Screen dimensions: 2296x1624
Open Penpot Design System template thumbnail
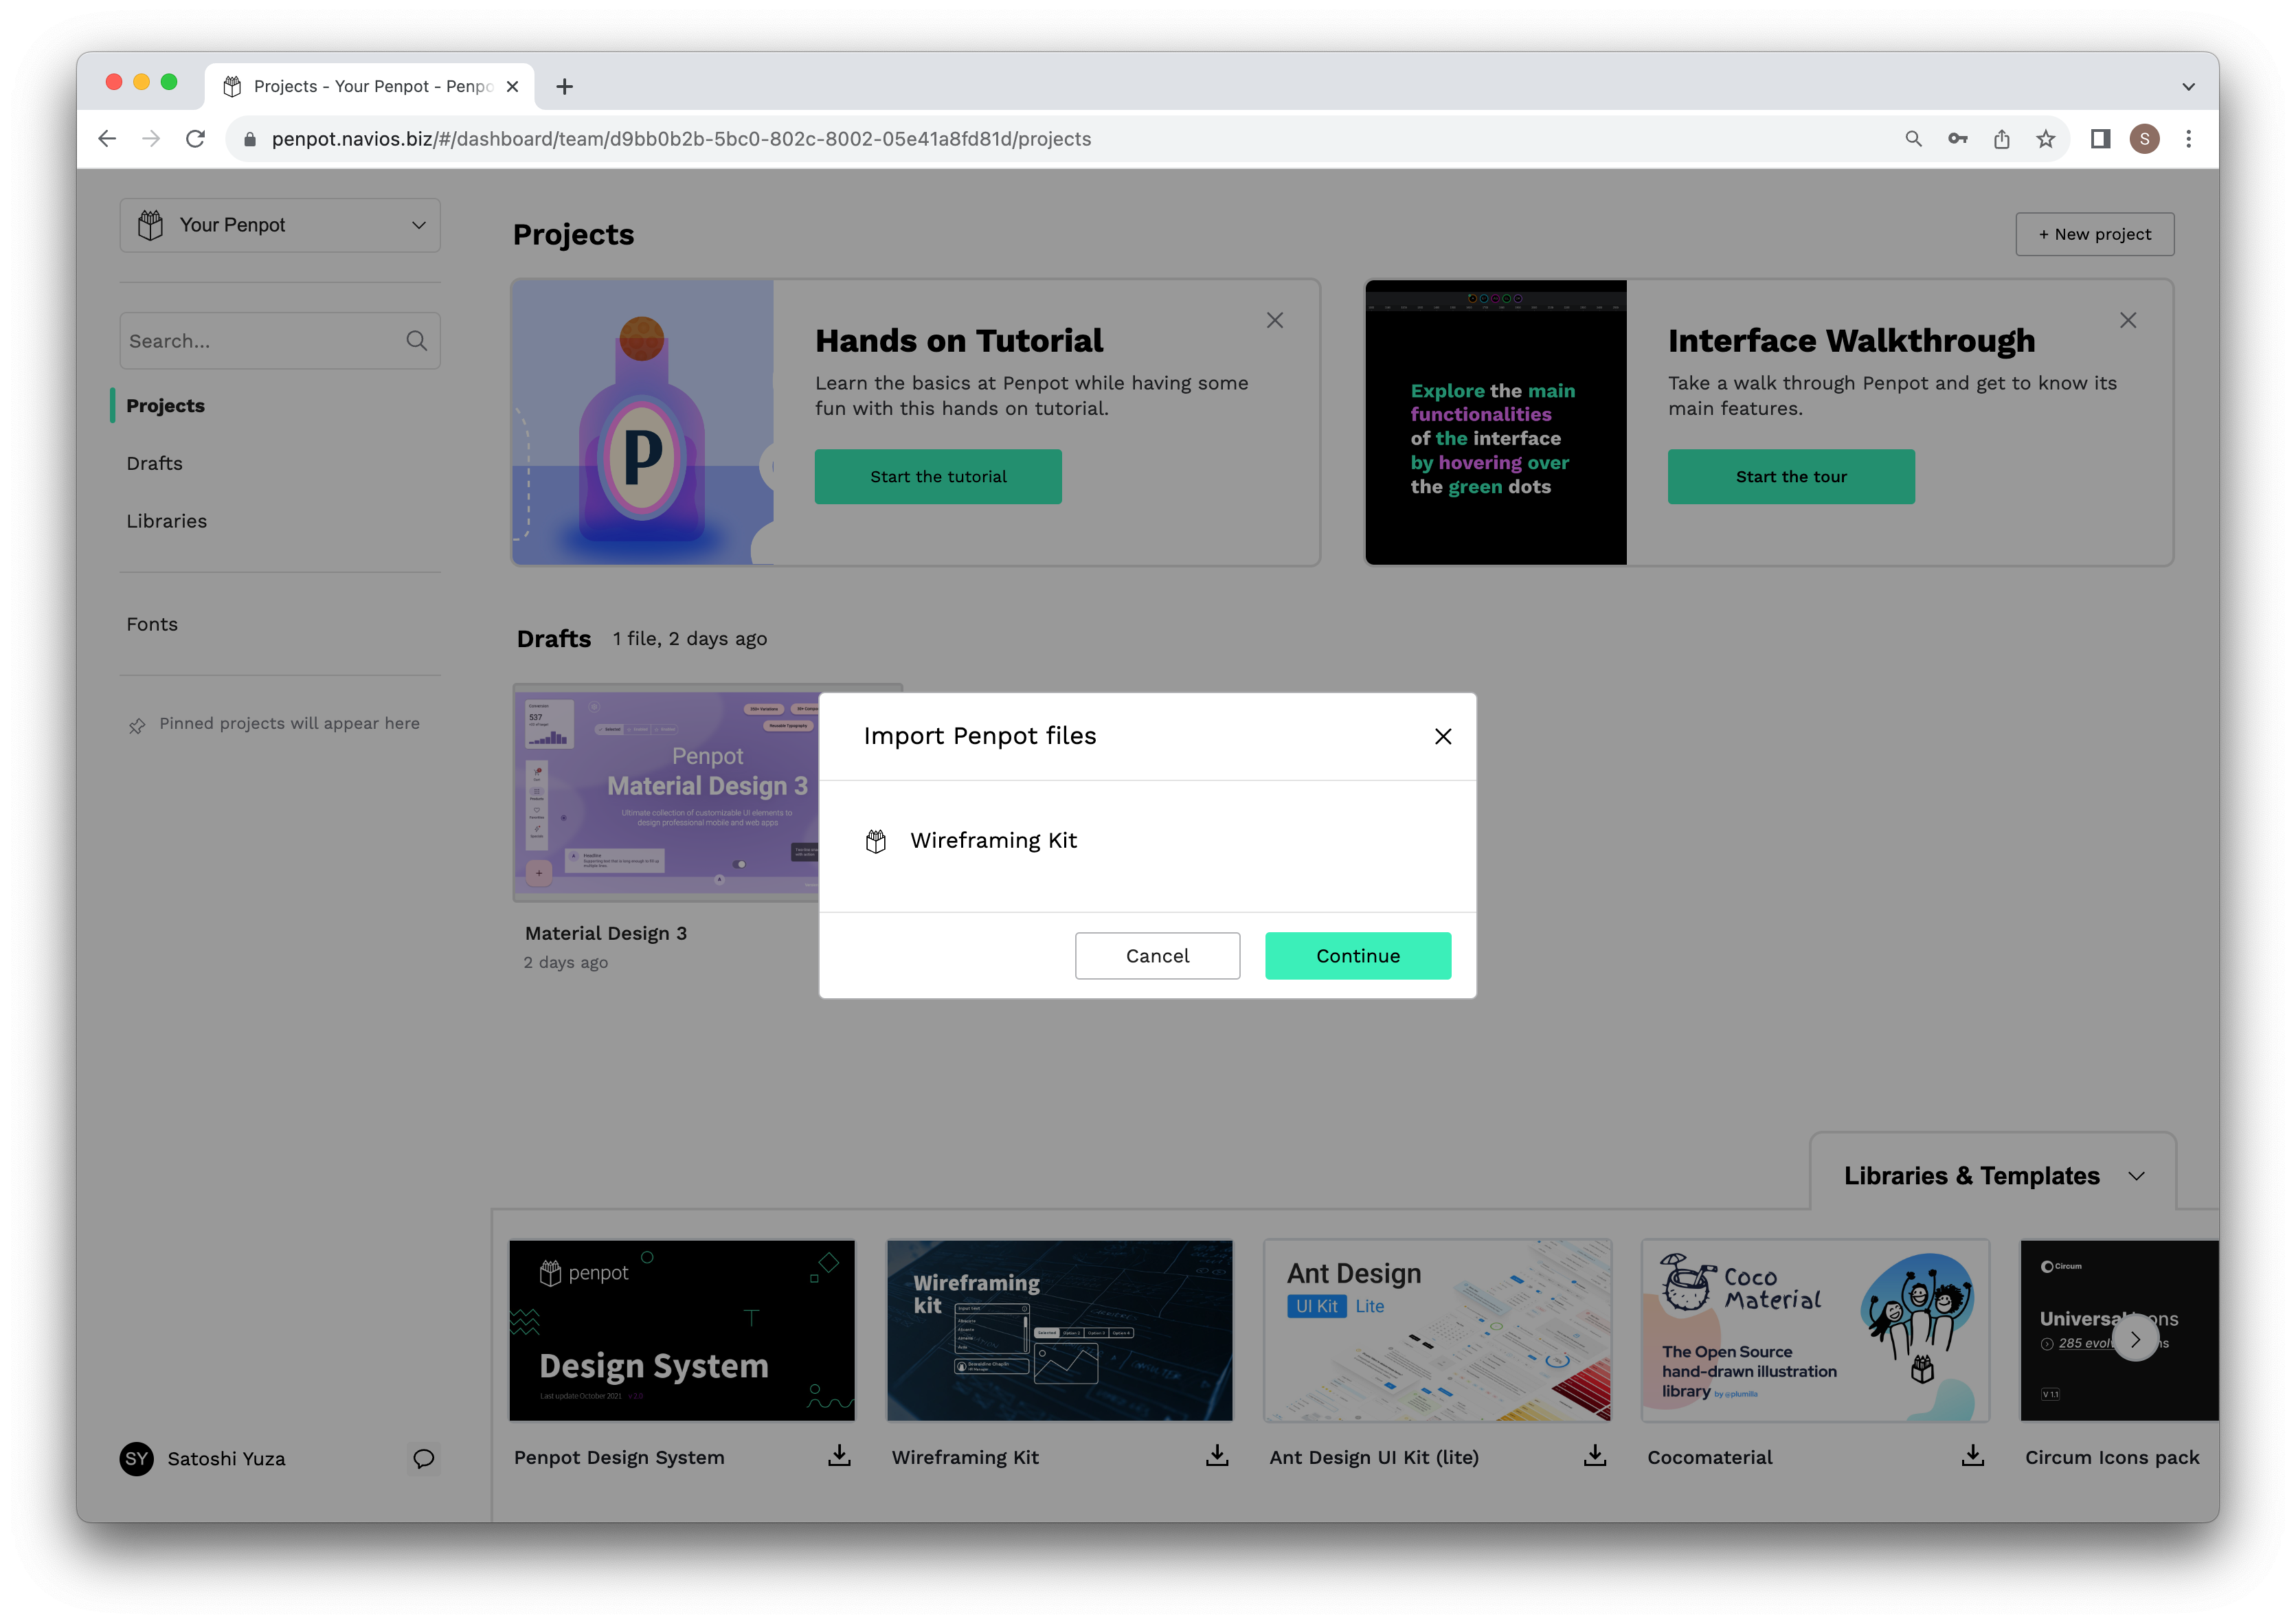(682, 1331)
